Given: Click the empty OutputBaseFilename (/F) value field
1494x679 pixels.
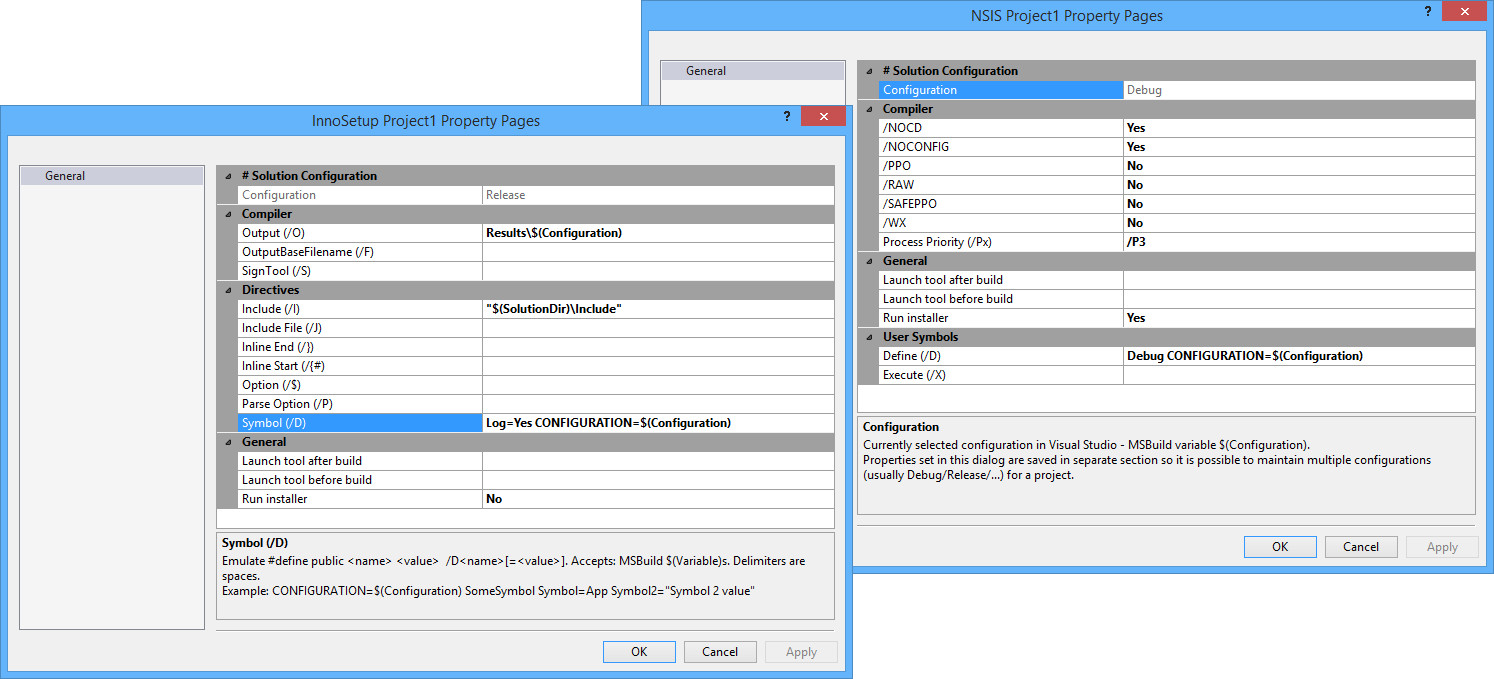Looking at the screenshot, I should (658, 252).
